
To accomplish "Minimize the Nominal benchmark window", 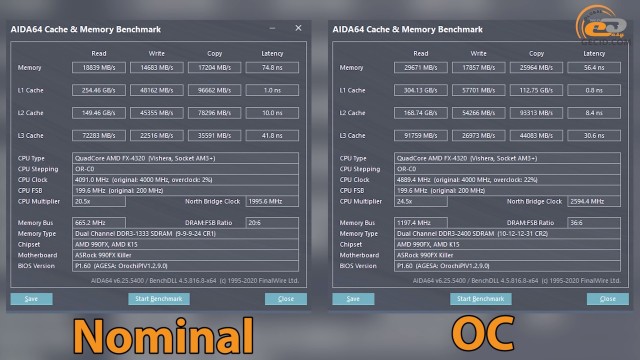I will pos(272,28).
